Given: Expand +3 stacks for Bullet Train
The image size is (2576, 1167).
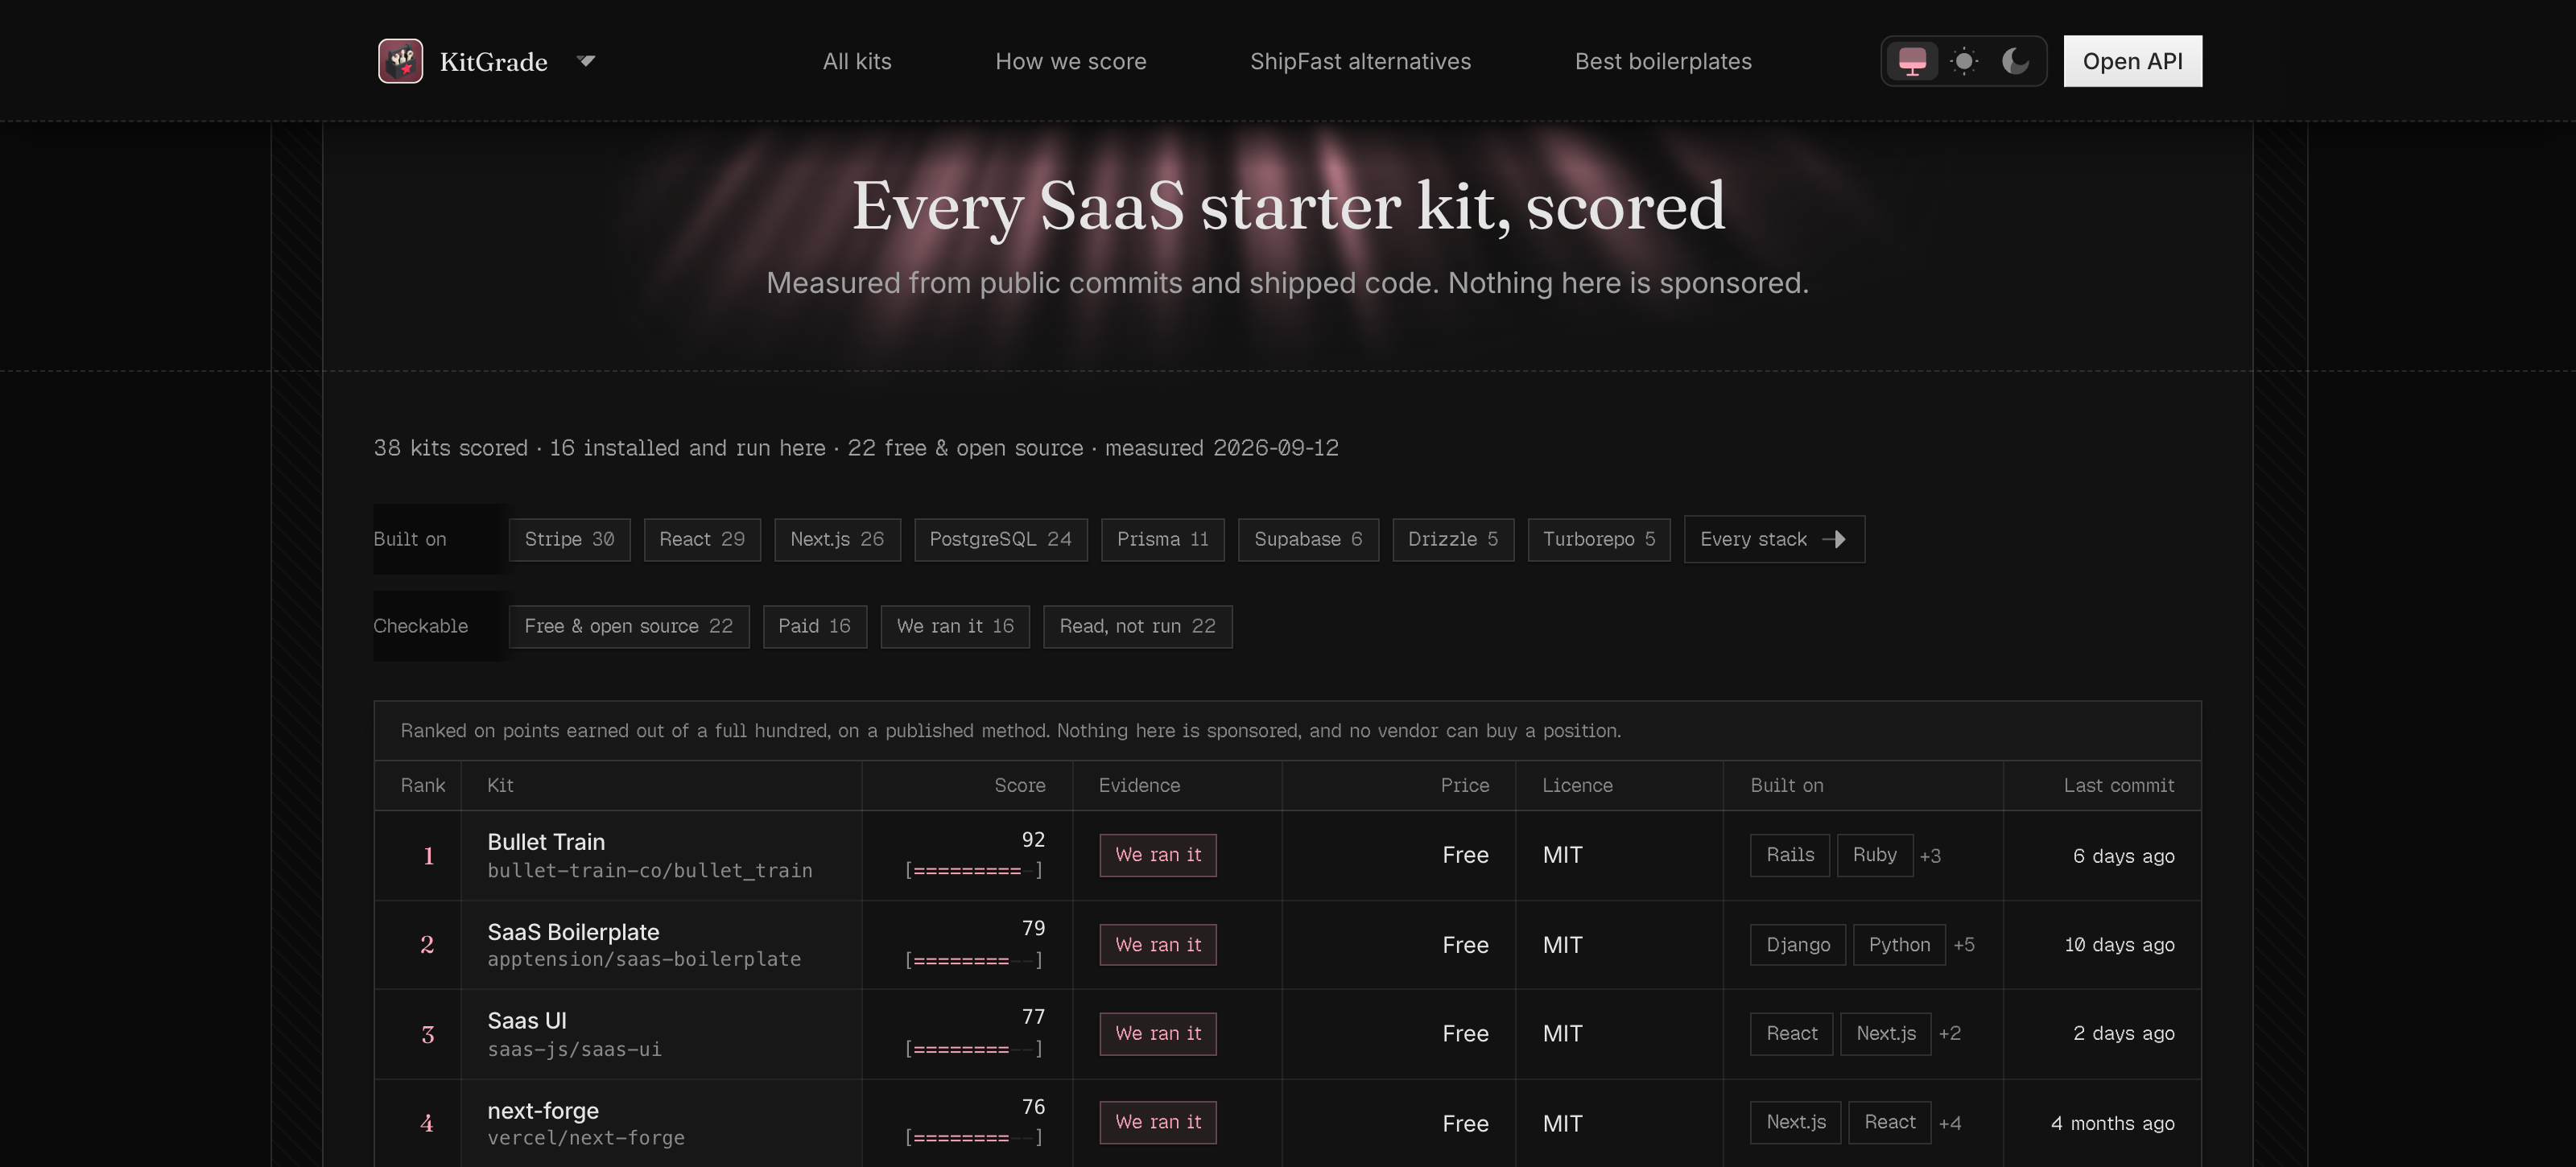Looking at the screenshot, I should tap(1930, 856).
